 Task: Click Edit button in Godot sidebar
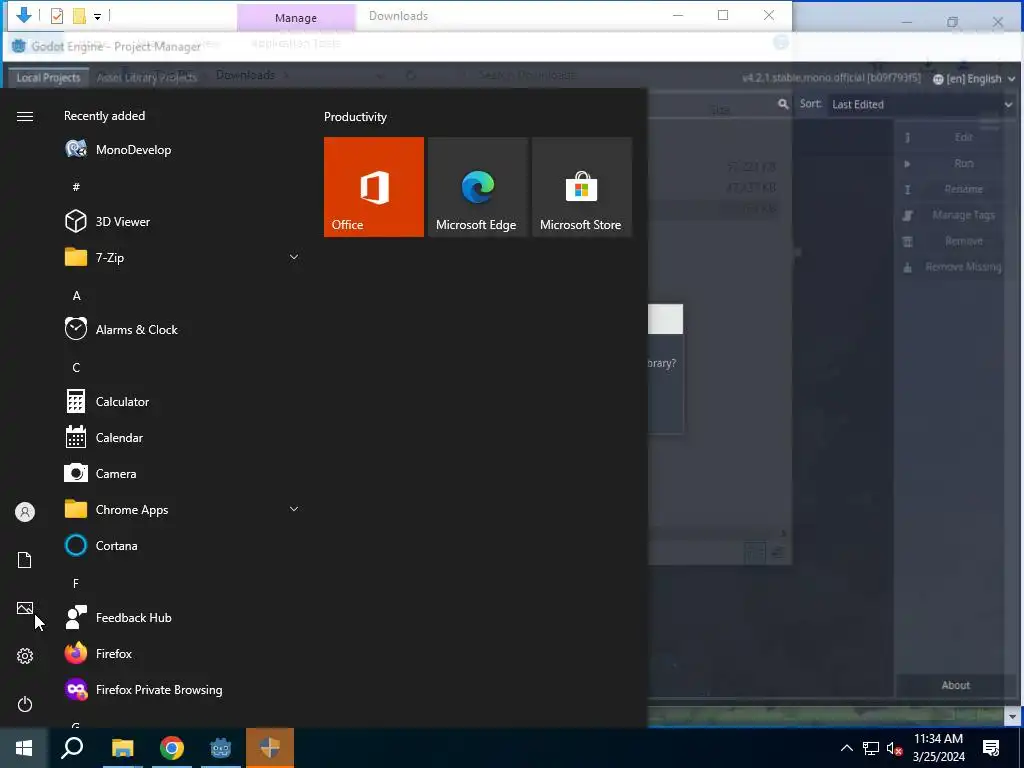954,137
